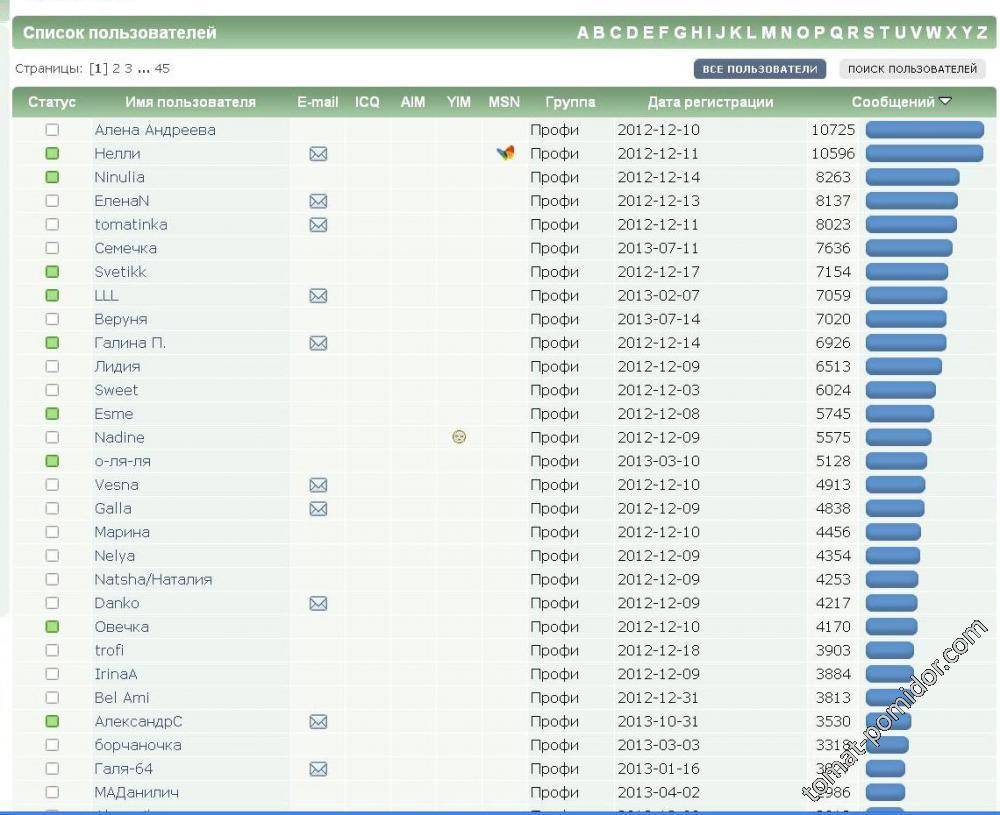Filter users by letter A

[x=583, y=33]
